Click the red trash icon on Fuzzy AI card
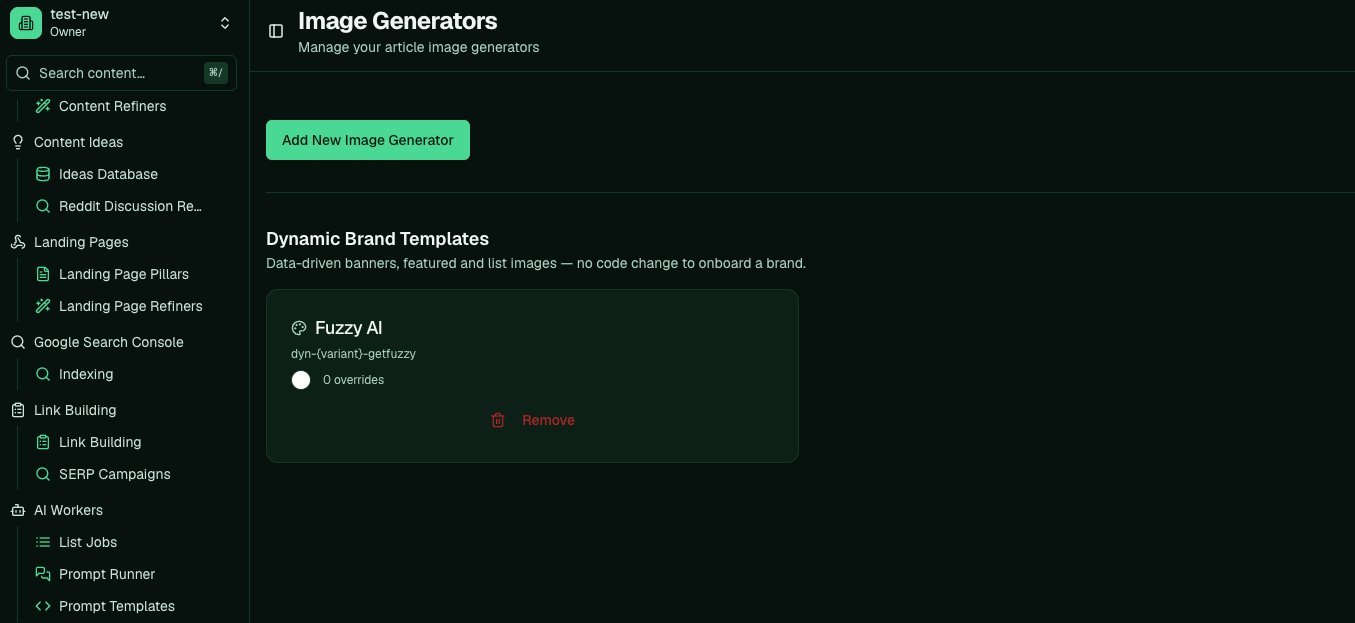The image size is (1355, 623). pyautogui.click(x=498, y=420)
